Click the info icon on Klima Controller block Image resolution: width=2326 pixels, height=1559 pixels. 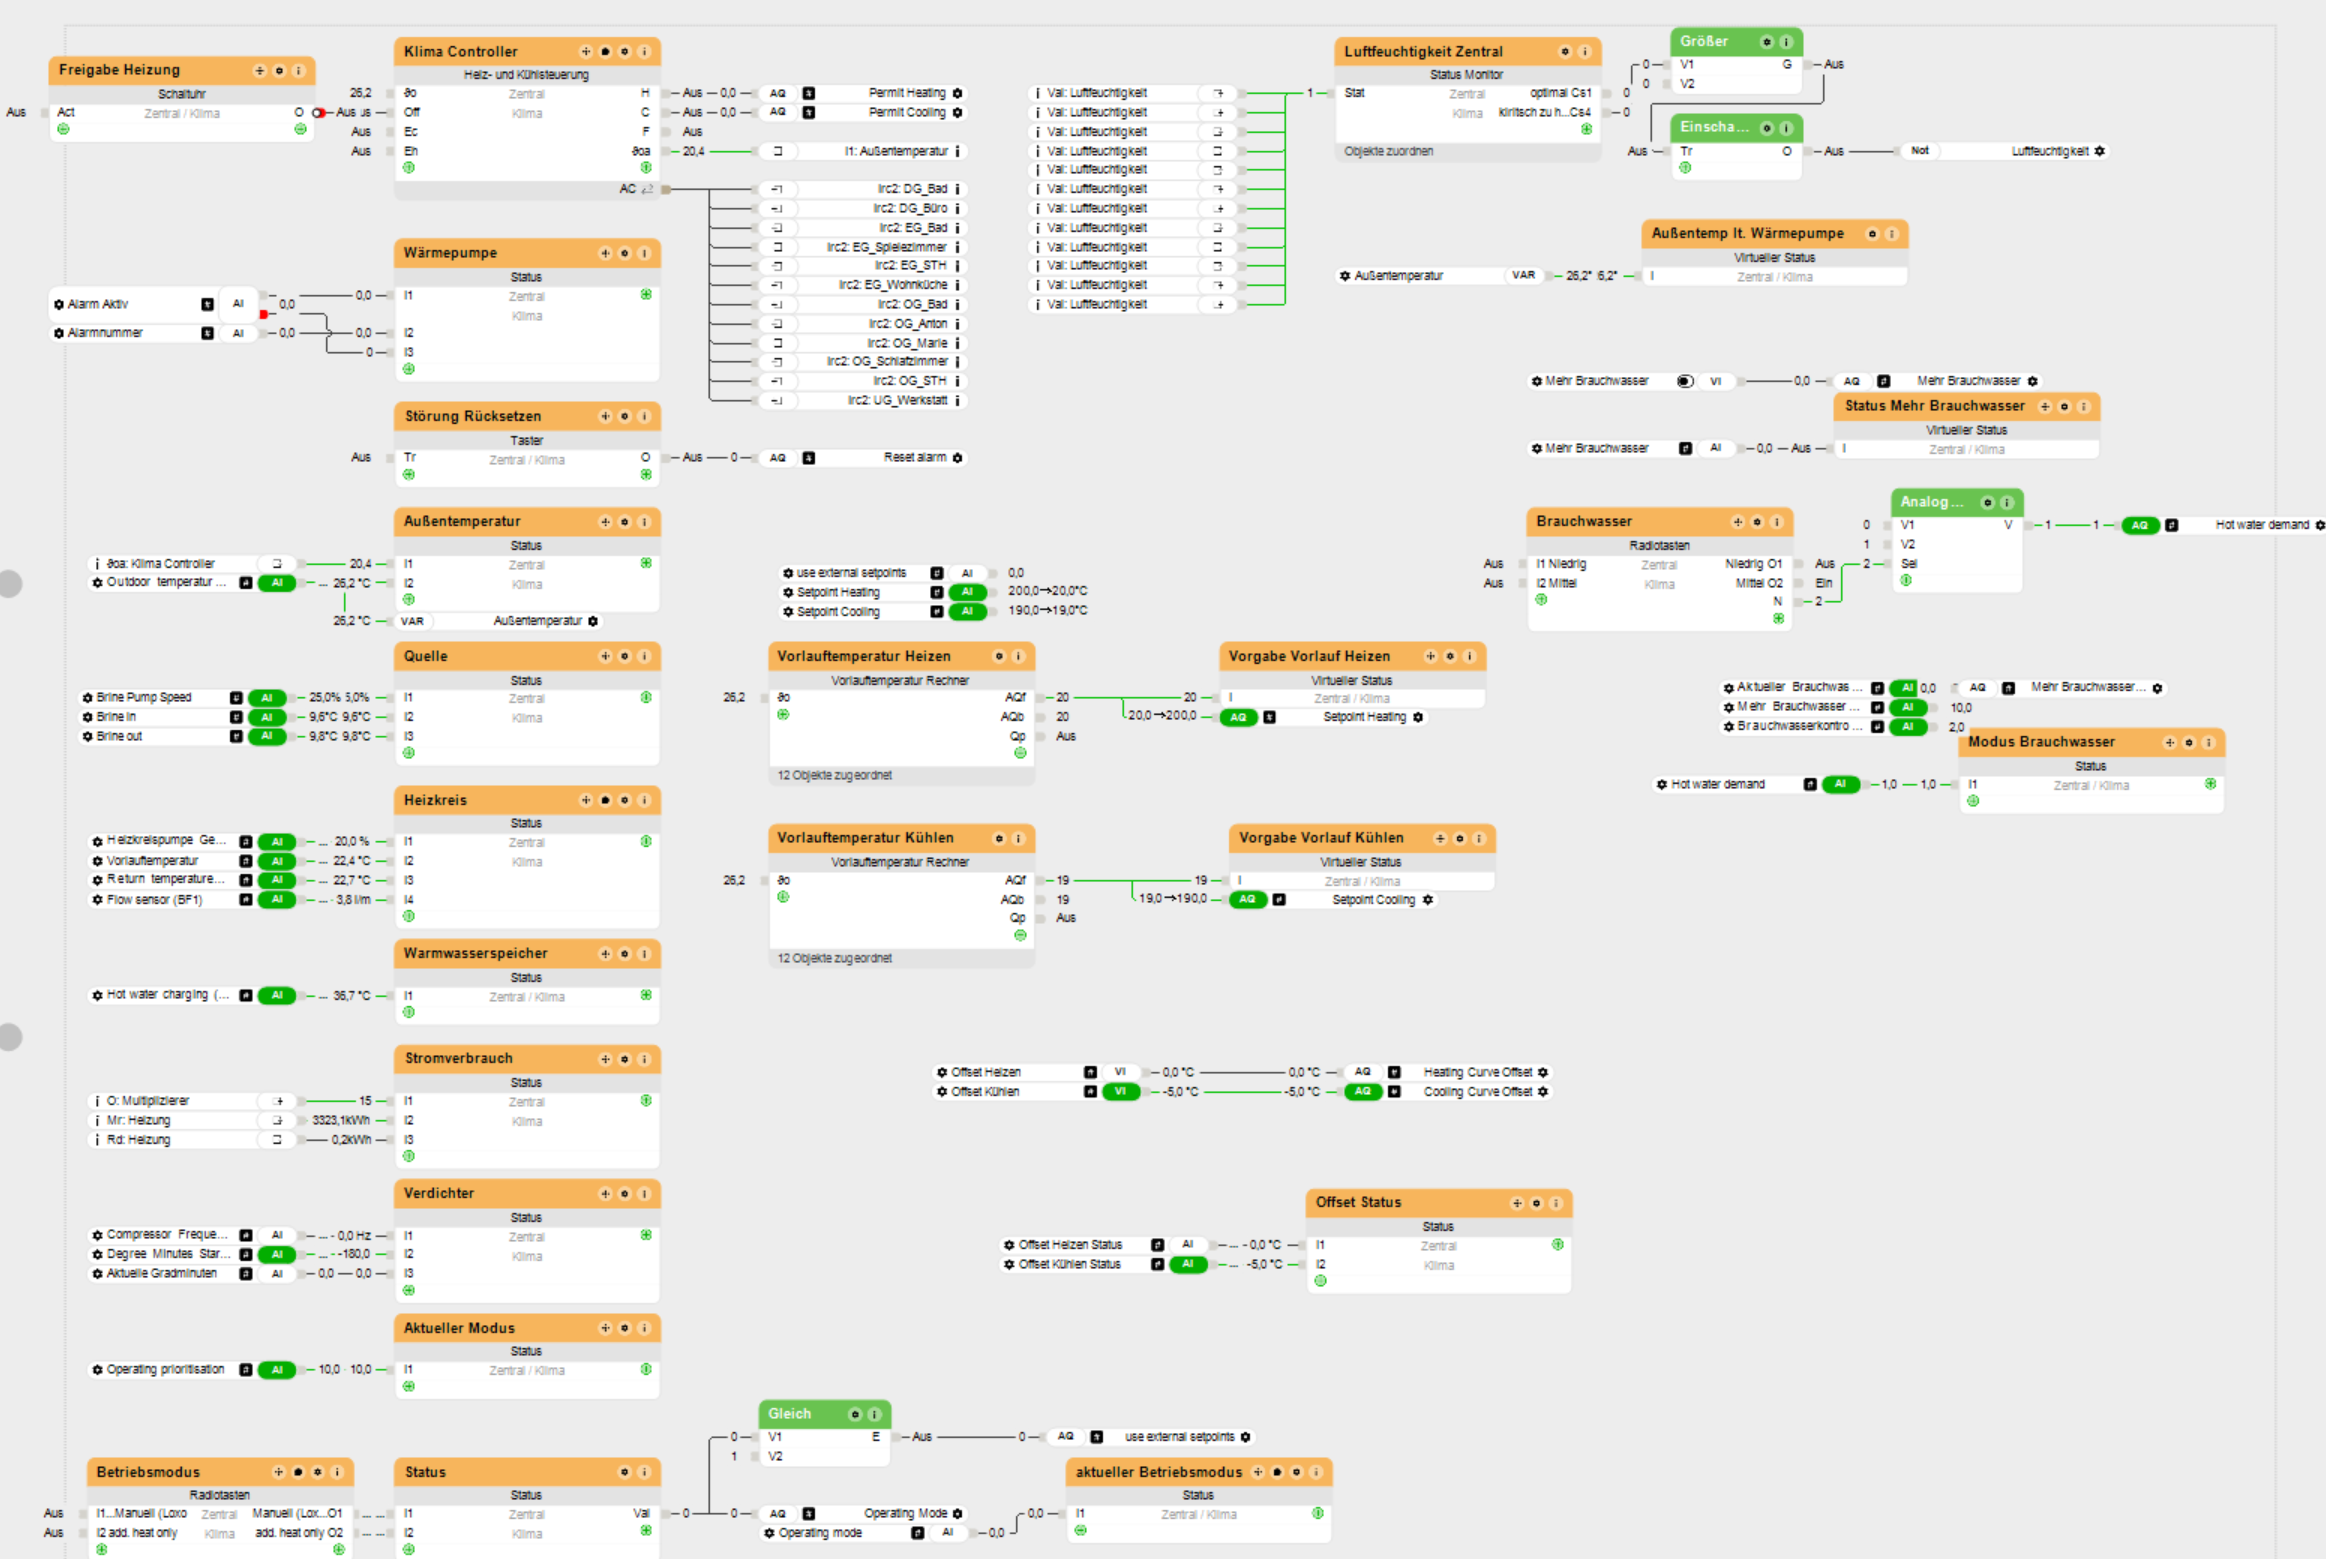pyautogui.click(x=644, y=51)
